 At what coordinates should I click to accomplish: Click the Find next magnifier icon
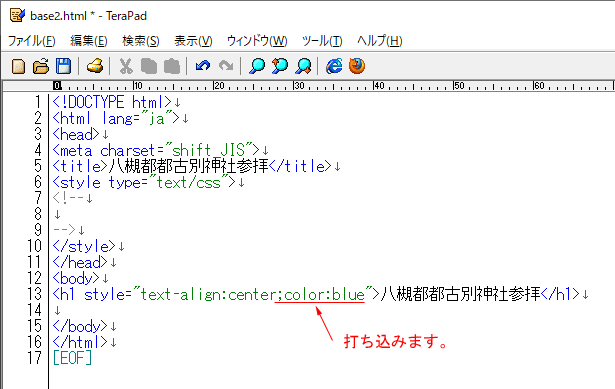click(304, 66)
